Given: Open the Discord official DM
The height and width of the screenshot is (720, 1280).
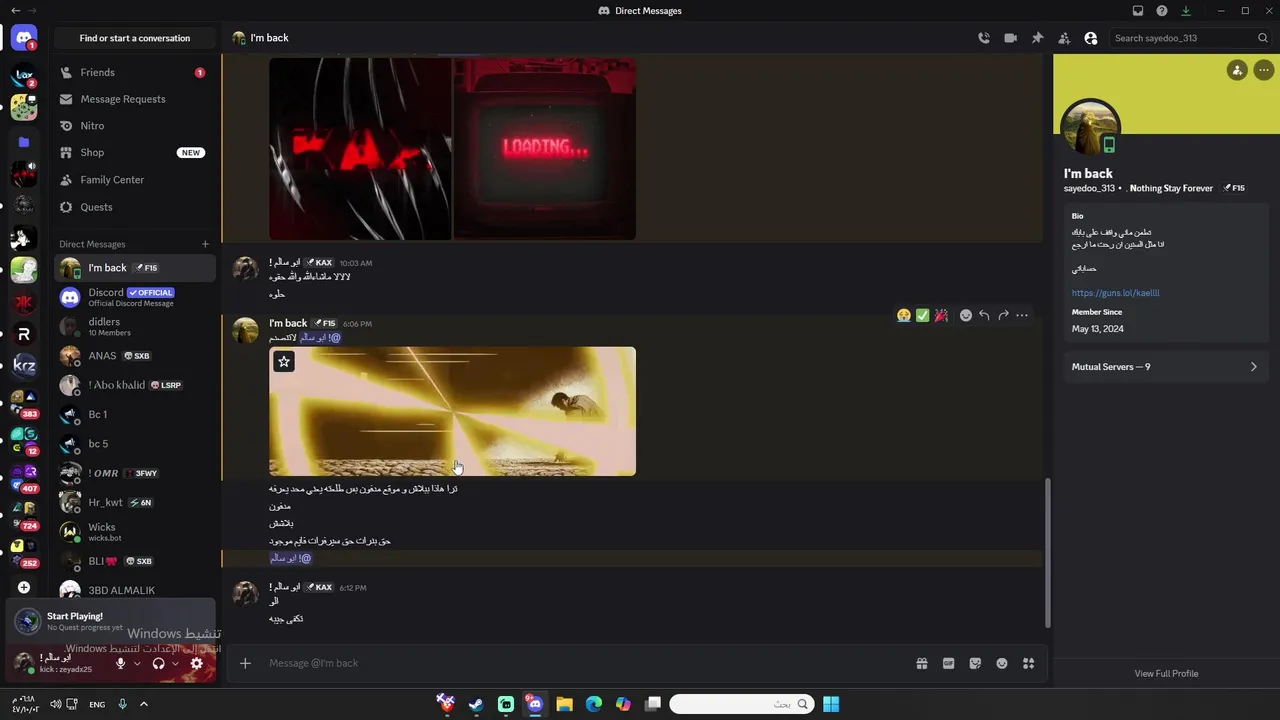Looking at the screenshot, I should click(135, 297).
